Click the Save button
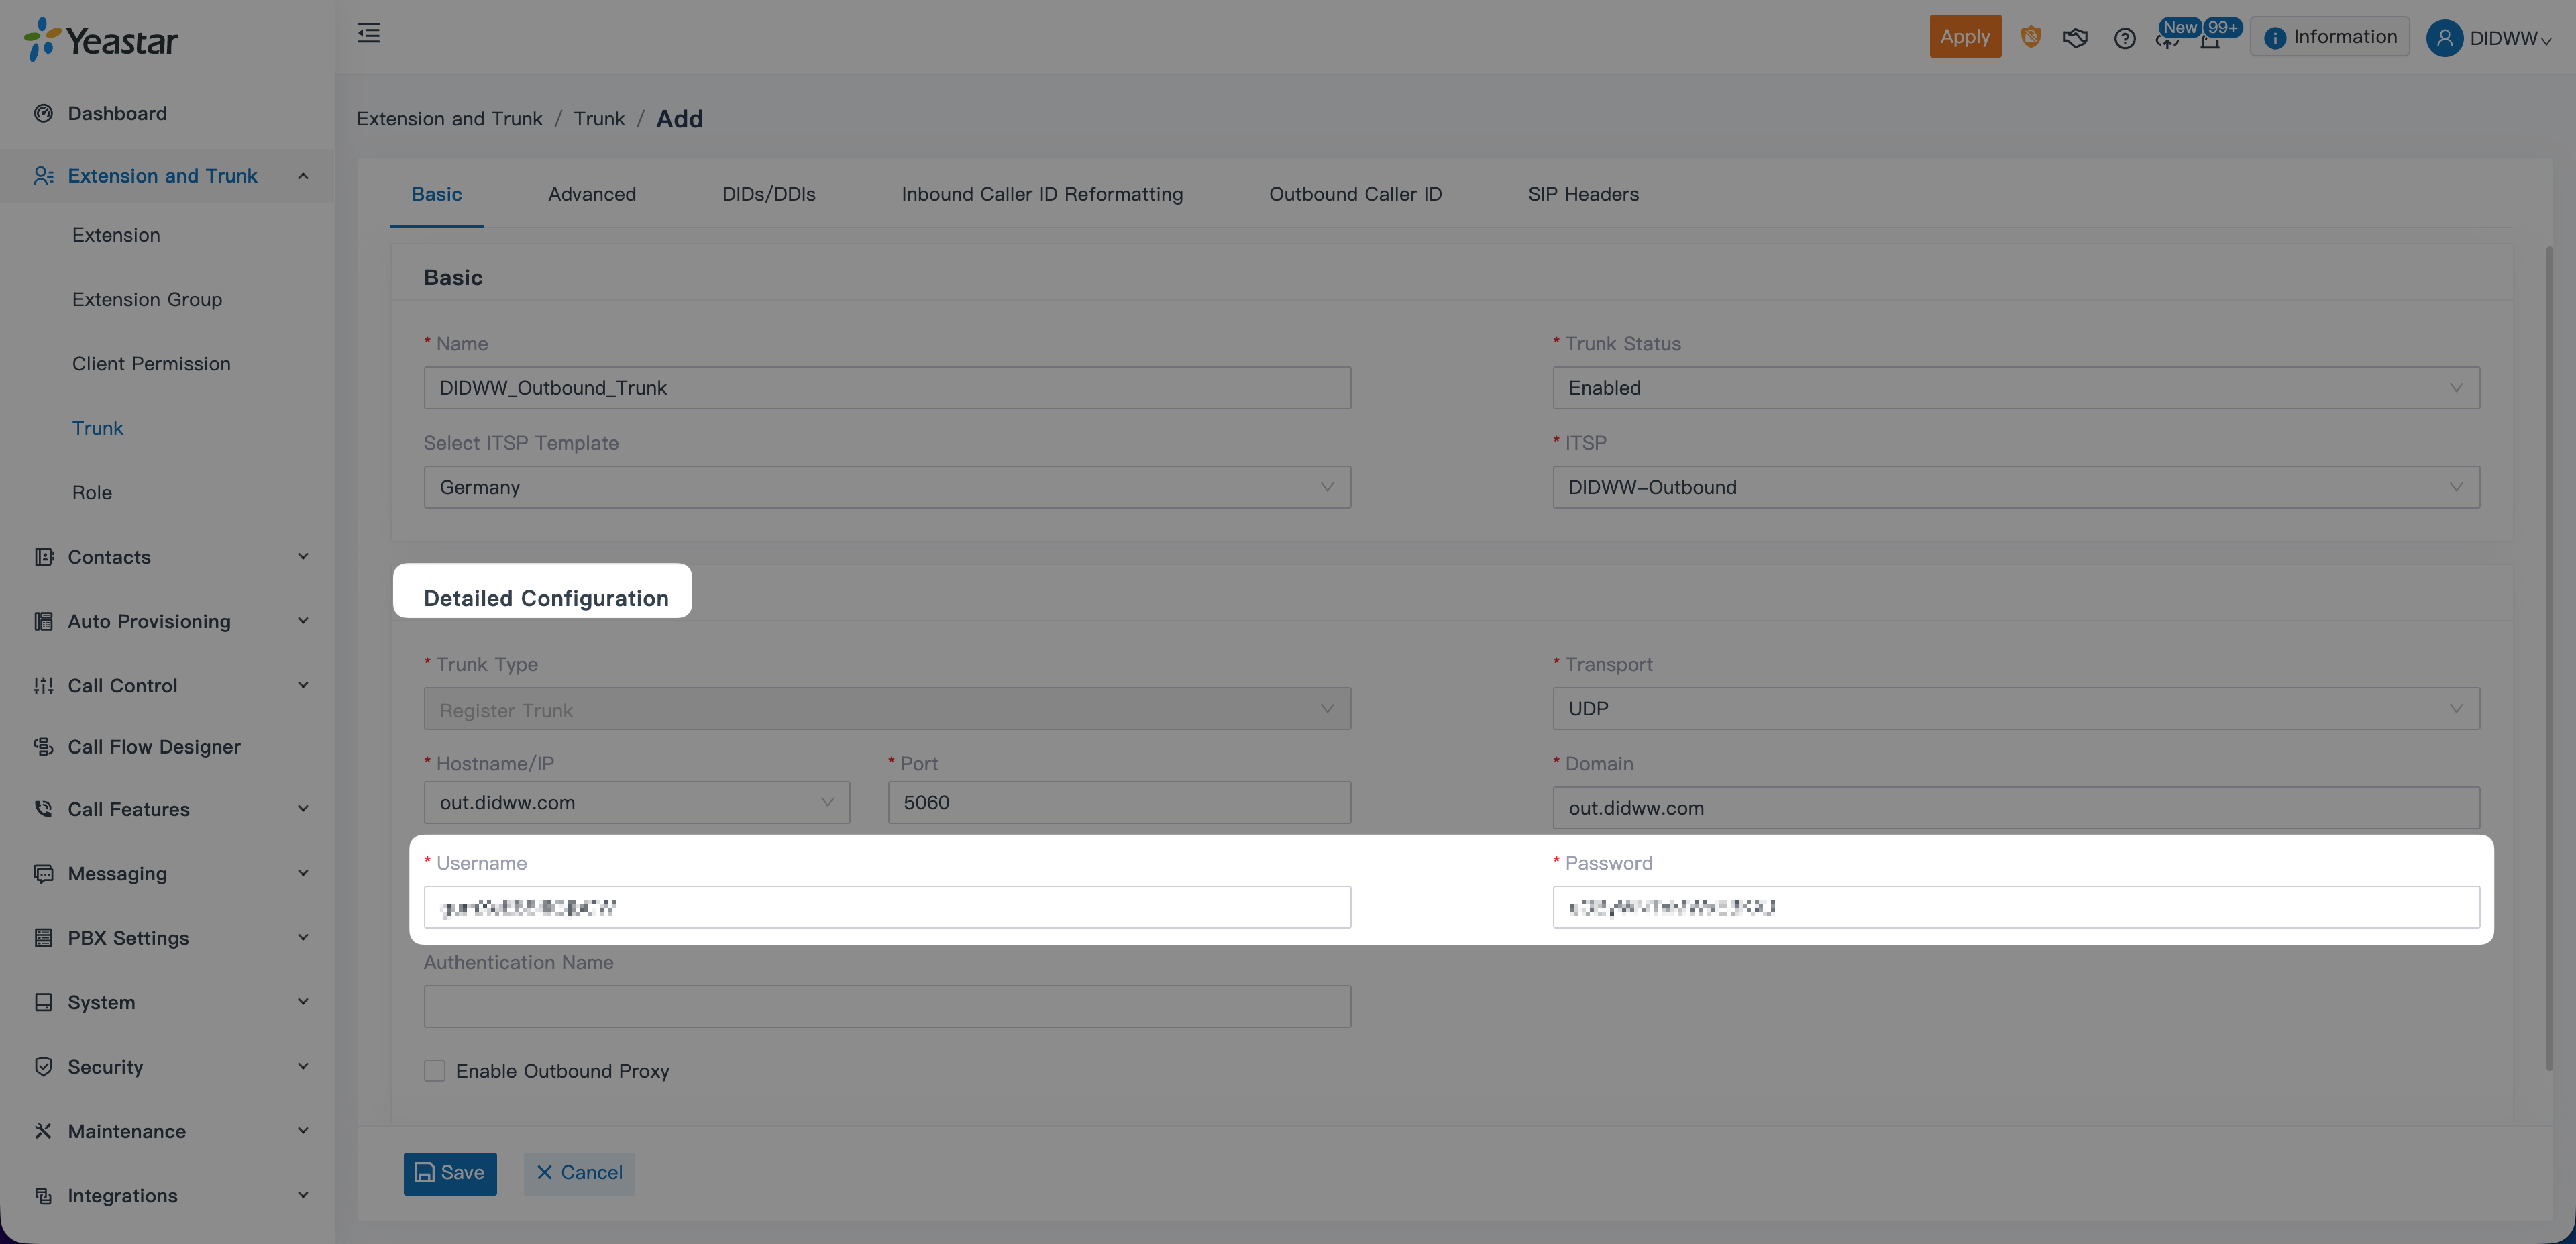2576x1244 pixels. click(450, 1173)
